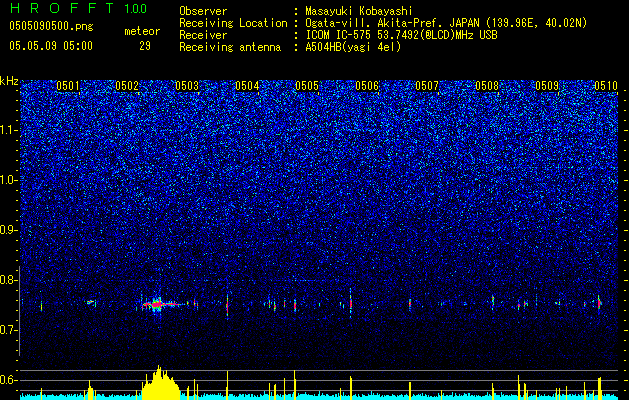
Task: Click the 0508 time marker
Action: [487, 85]
